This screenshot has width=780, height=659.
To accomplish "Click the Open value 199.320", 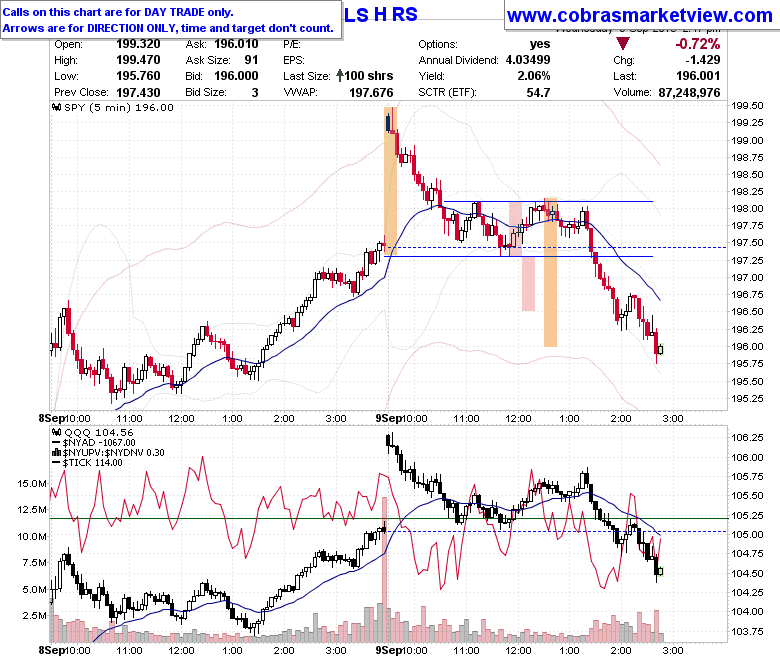I will (138, 44).
